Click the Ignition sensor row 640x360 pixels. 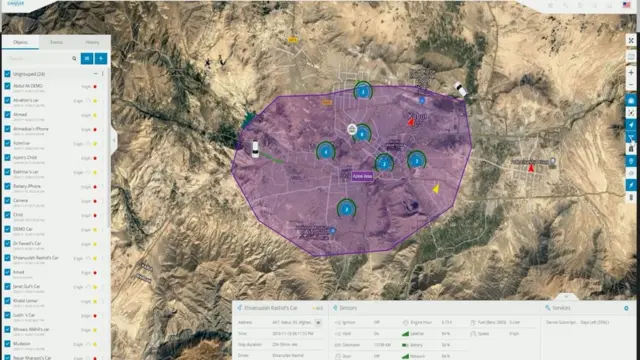367,322
